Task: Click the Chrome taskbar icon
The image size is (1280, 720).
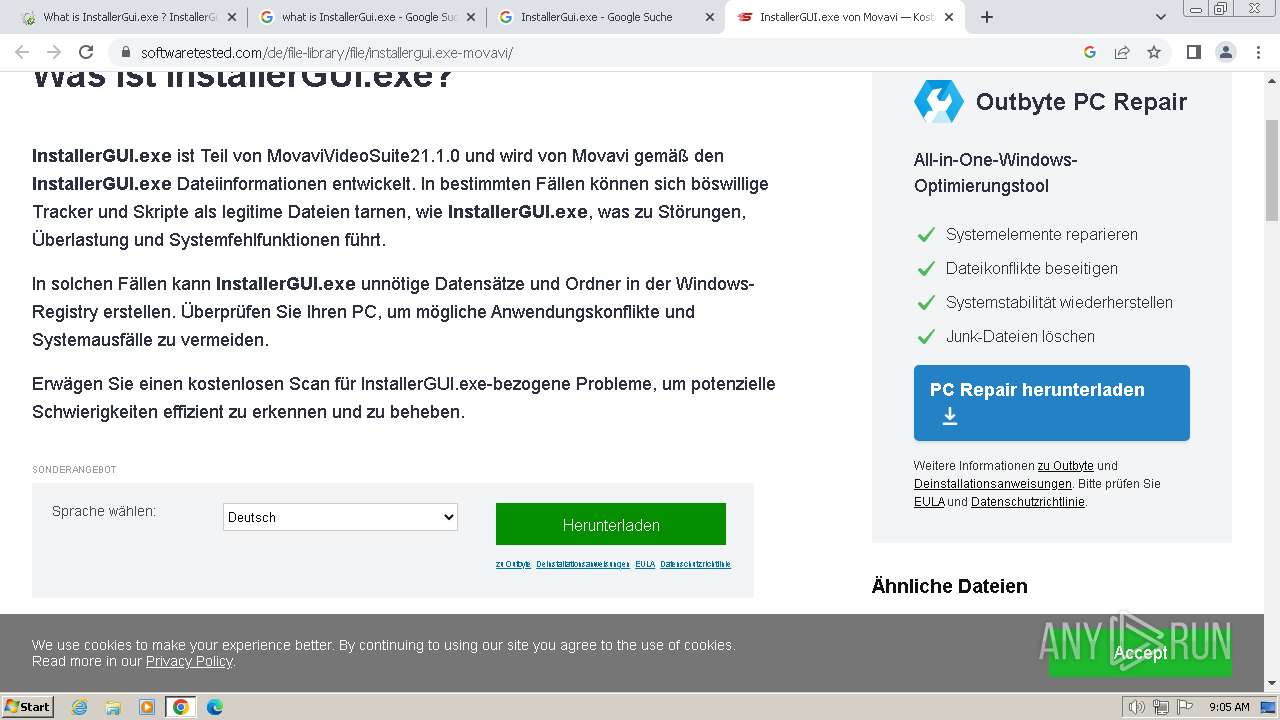Action: [x=181, y=707]
